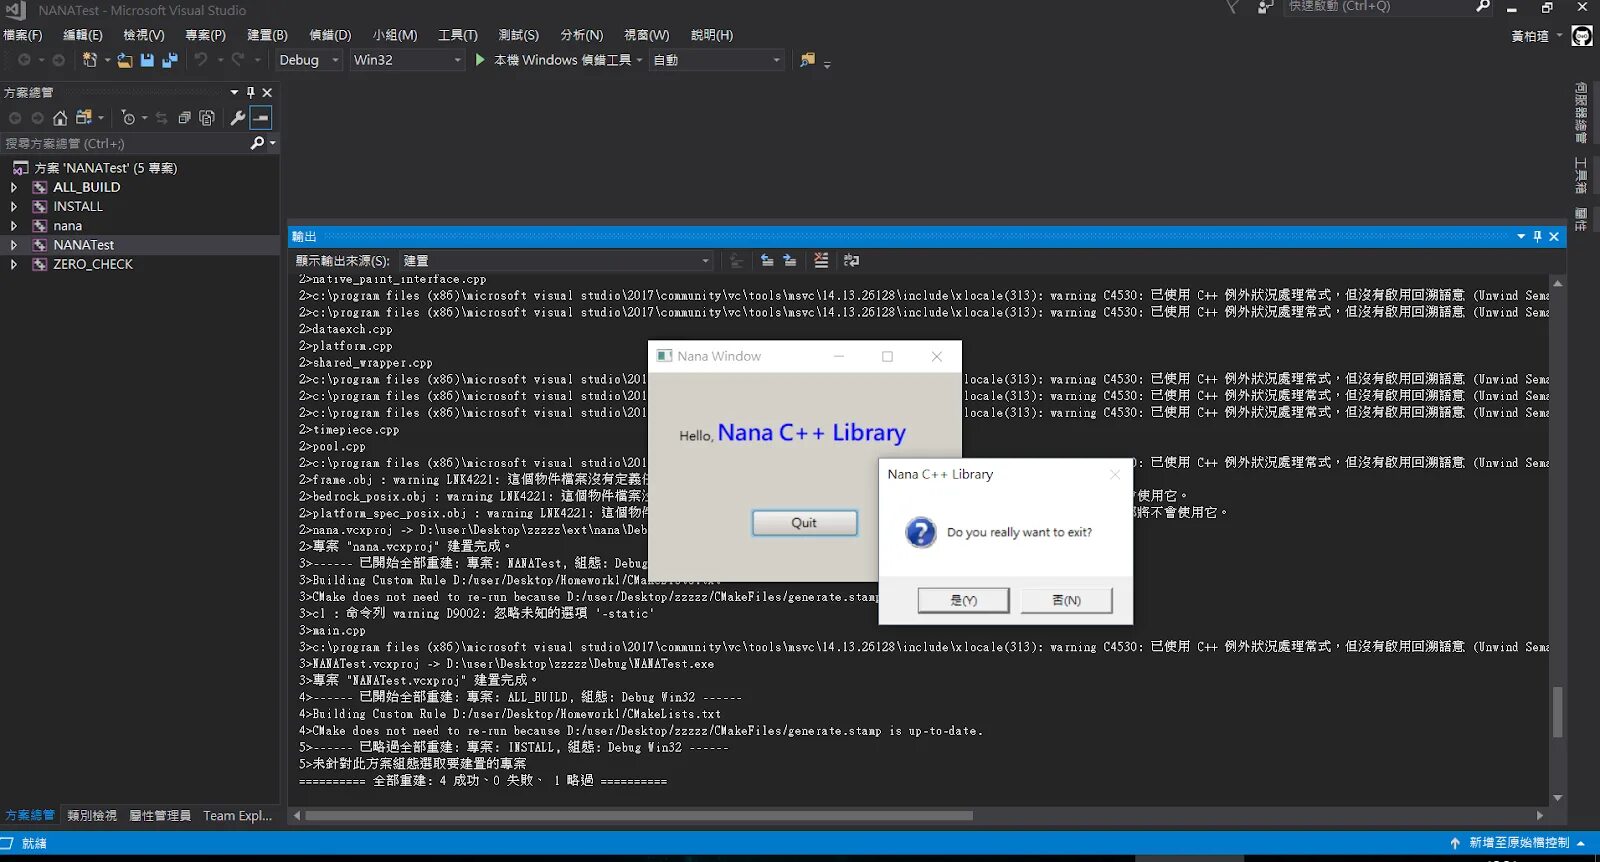The width and height of the screenshot is (1600, 862).
Task: Toggle auto-hide pin on Output panel
Action: 1538,236
